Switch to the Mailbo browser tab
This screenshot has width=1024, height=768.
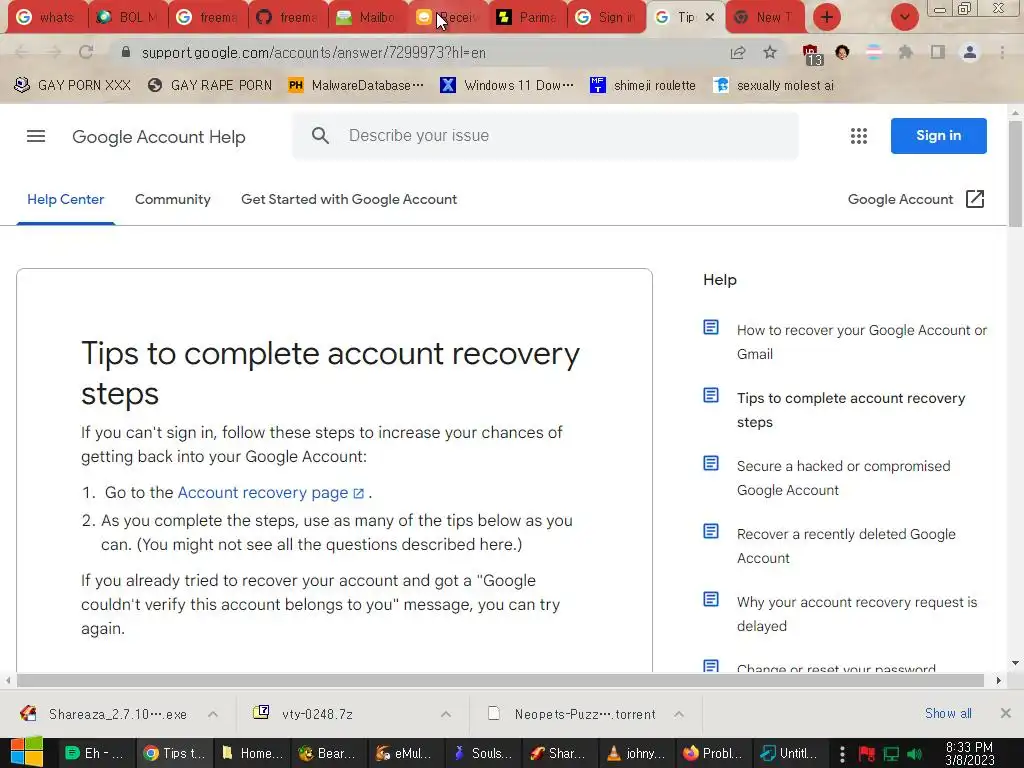pos(370,18)
